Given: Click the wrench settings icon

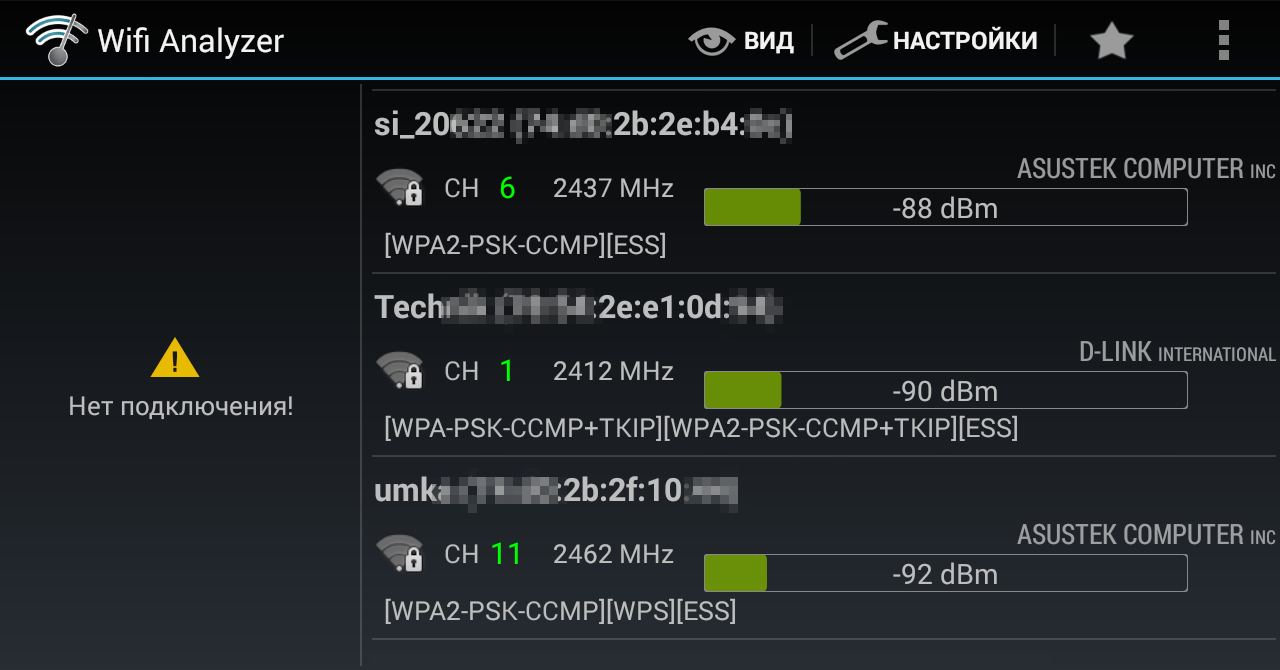Looking at the screenshot, I should pos(859,40).
